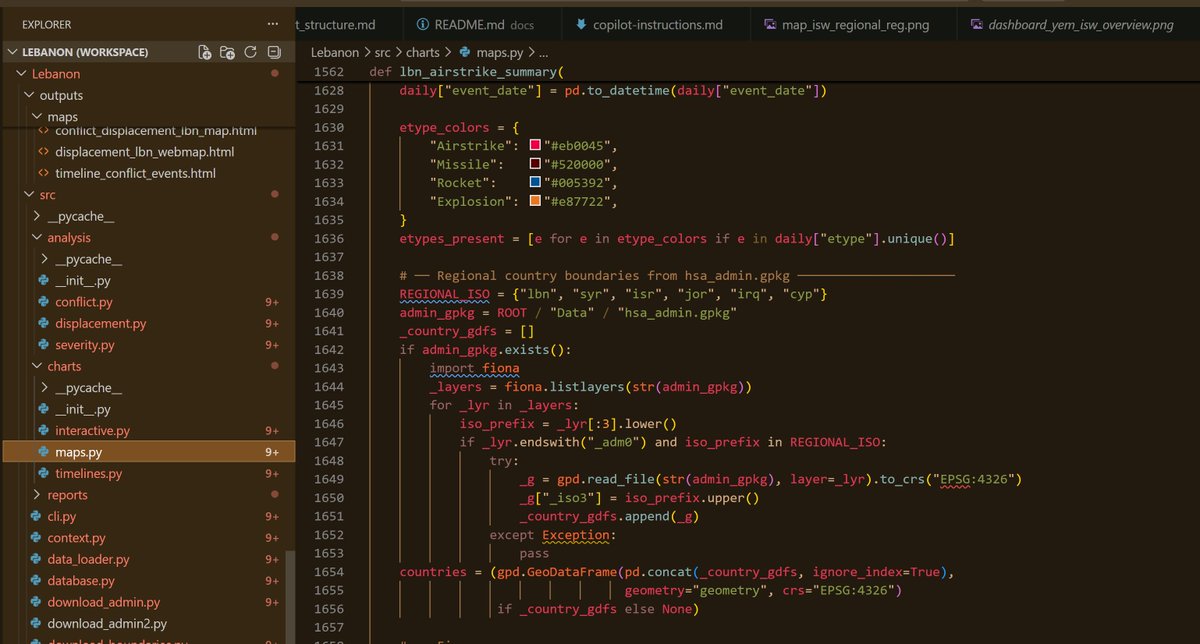Click REGIONAL_ISO on line 1639
Viewport: 1200px width, 644px height.
(x=444, y=294)
